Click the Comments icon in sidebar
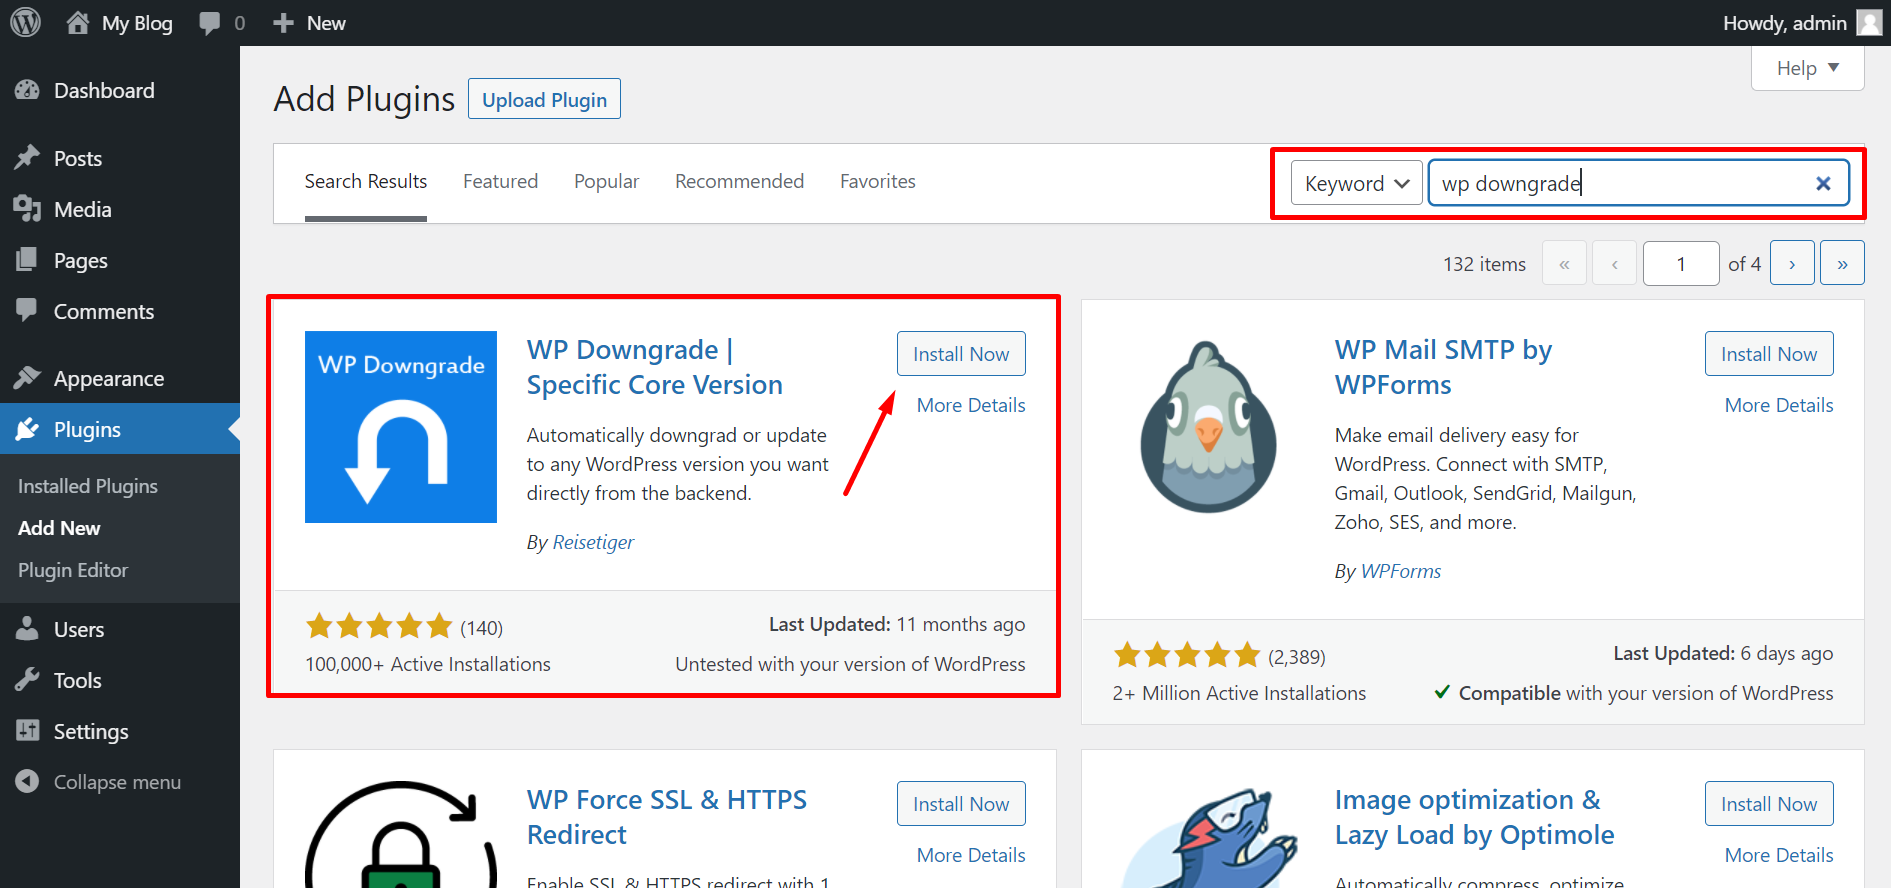The width and height of the screenshot is (1891, 888). tap(27, 310)
